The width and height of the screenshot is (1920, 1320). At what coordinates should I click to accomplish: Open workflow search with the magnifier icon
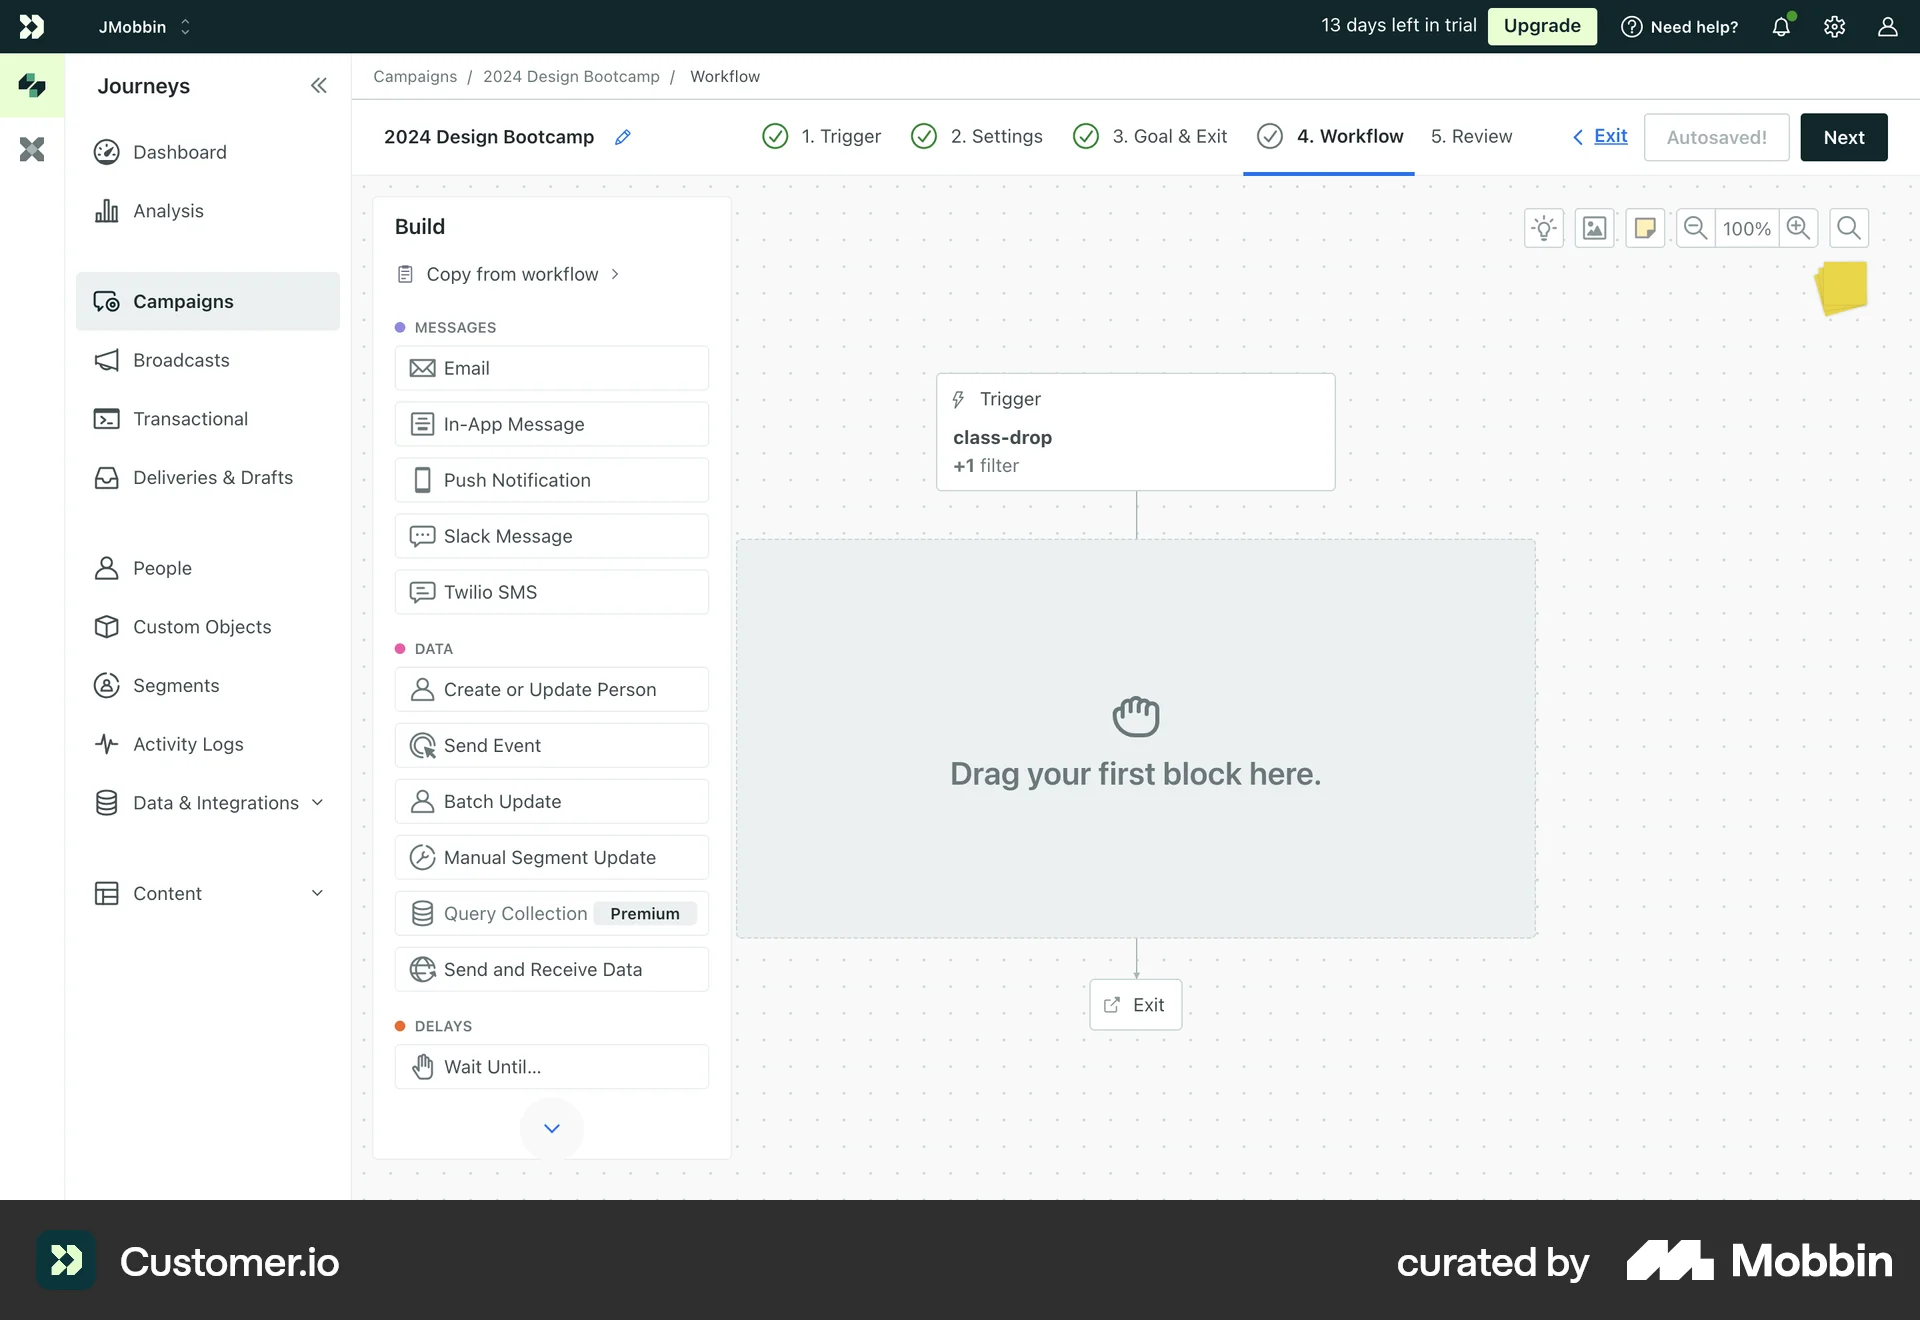1848,227
